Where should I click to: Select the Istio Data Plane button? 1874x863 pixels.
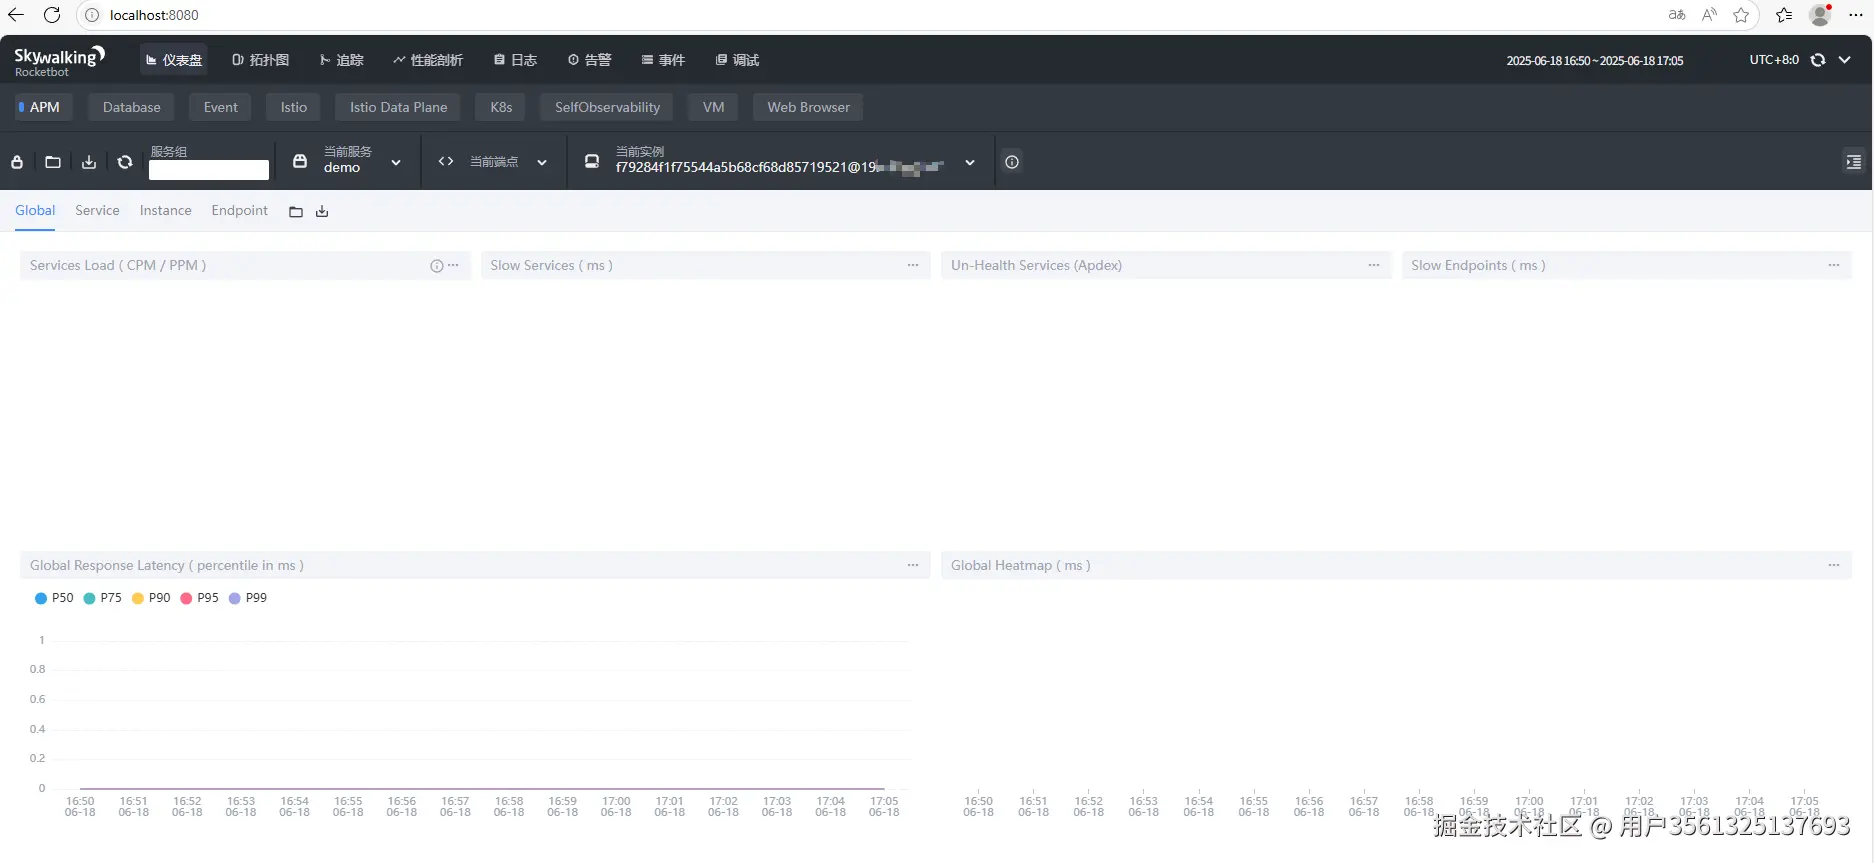(398, 107)
